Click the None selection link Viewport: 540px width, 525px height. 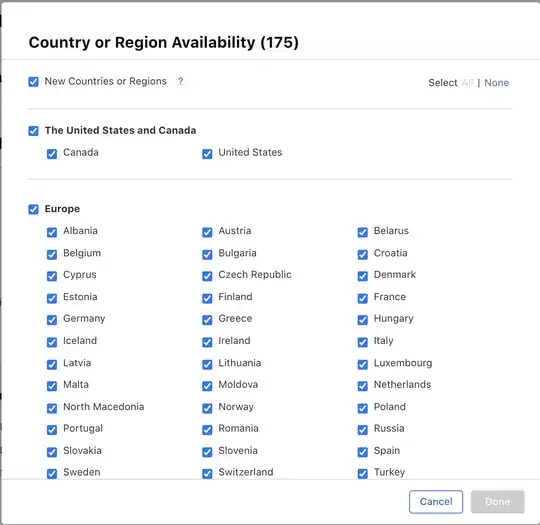[x=496, y=83]
